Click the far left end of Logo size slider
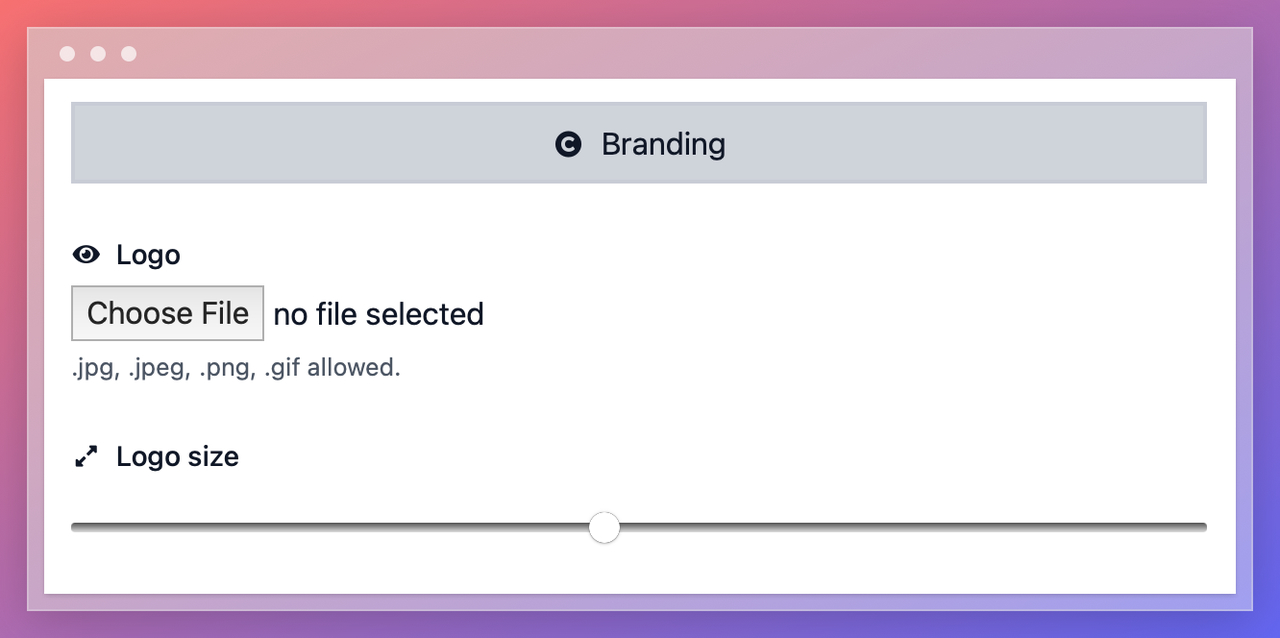 75,527
